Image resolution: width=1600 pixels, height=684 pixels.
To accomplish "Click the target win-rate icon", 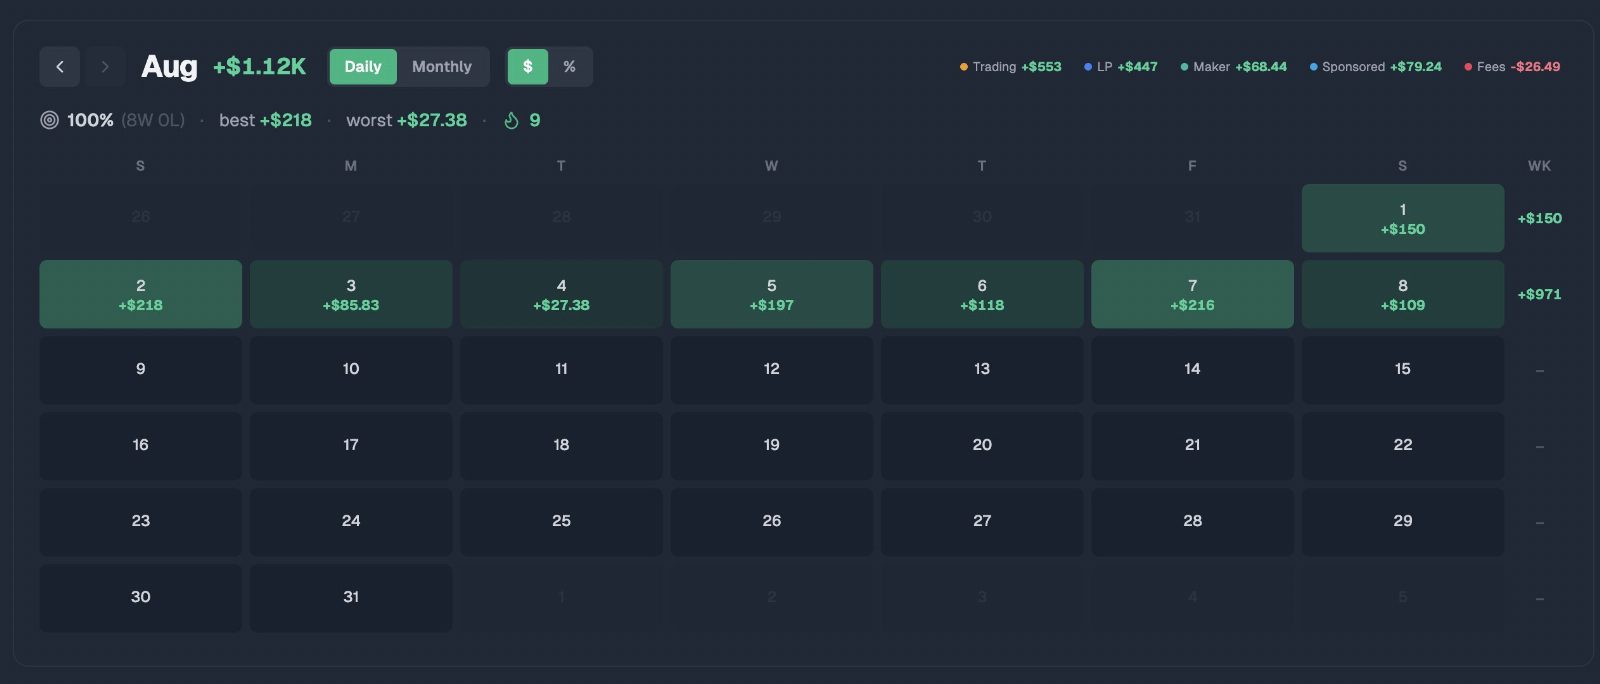I will point(49,120).
